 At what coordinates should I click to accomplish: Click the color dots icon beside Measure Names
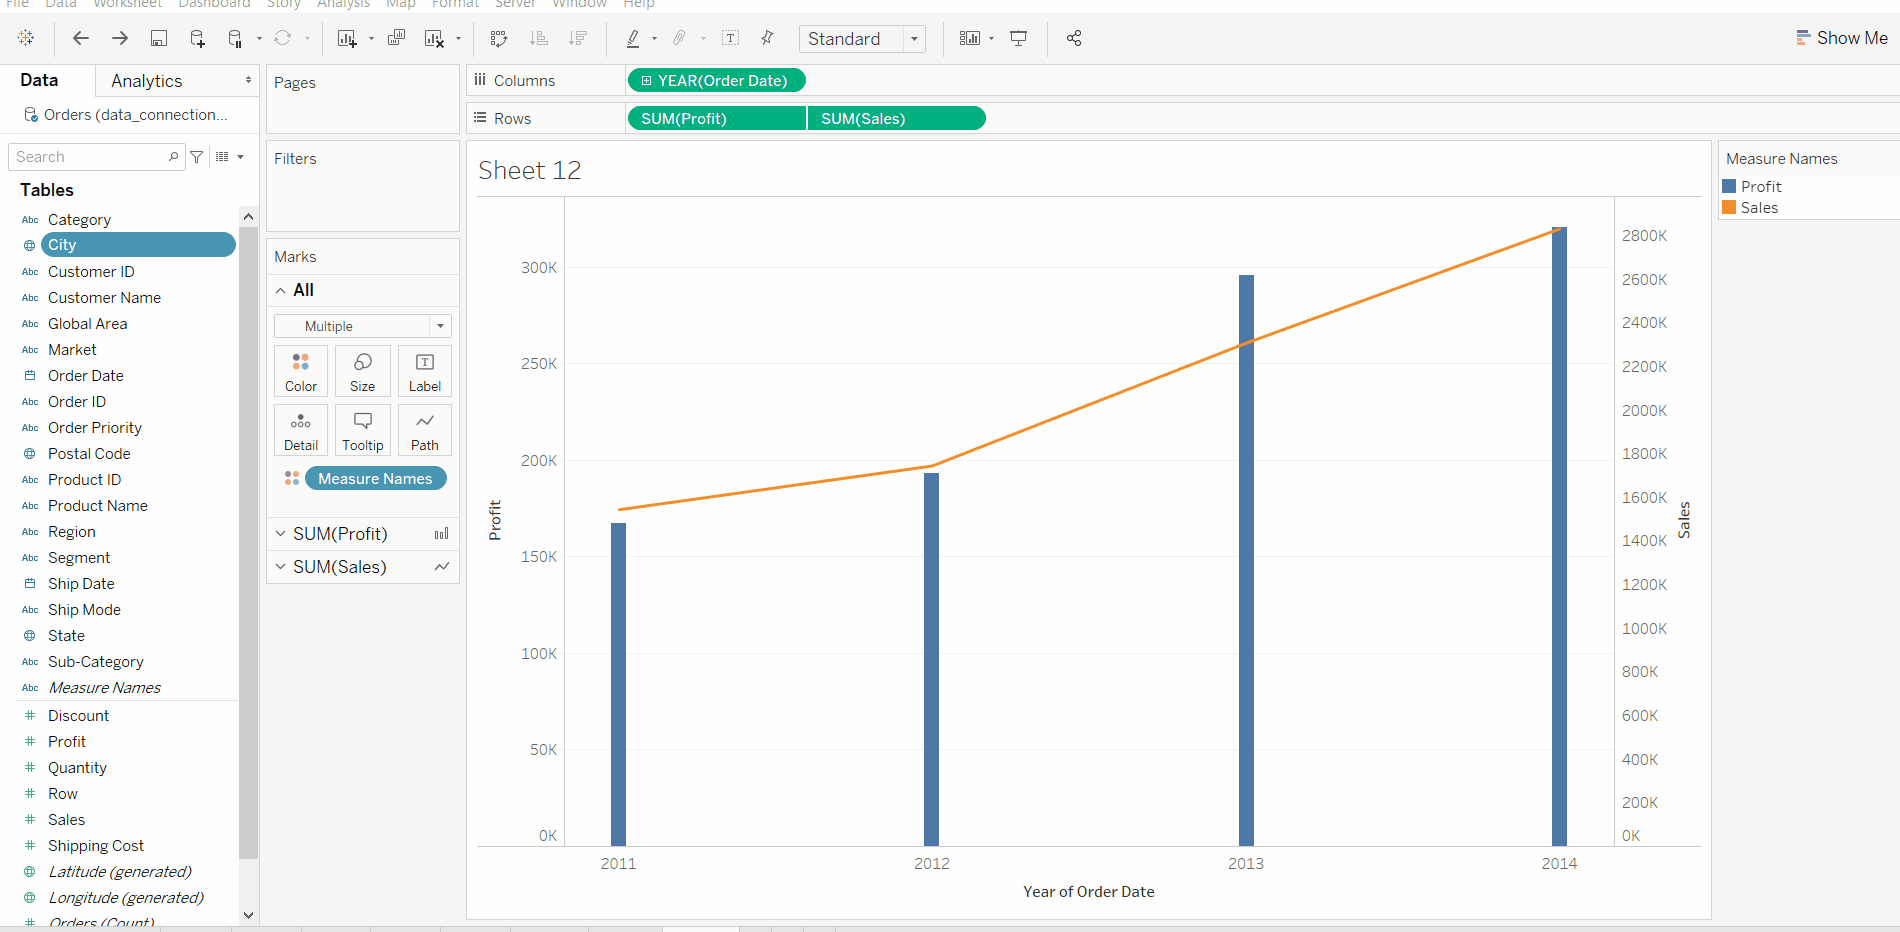292,479
